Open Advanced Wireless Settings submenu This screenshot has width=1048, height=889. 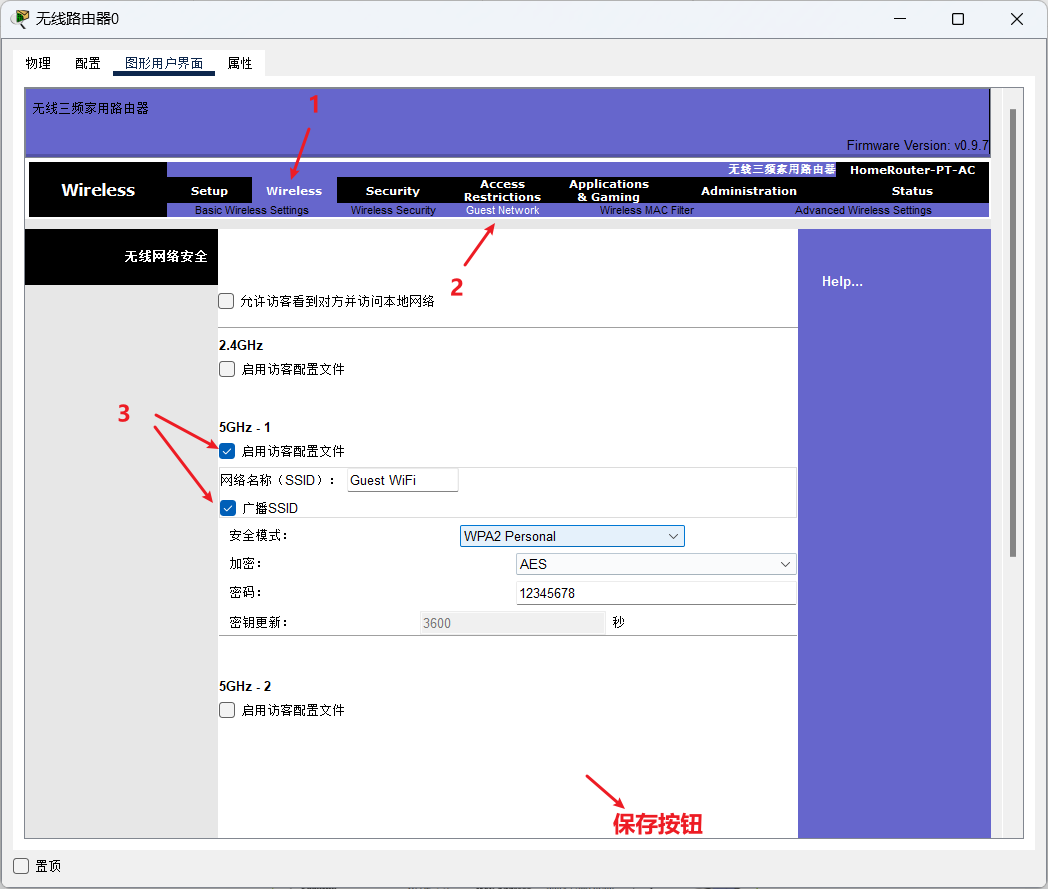pos(863,210)
